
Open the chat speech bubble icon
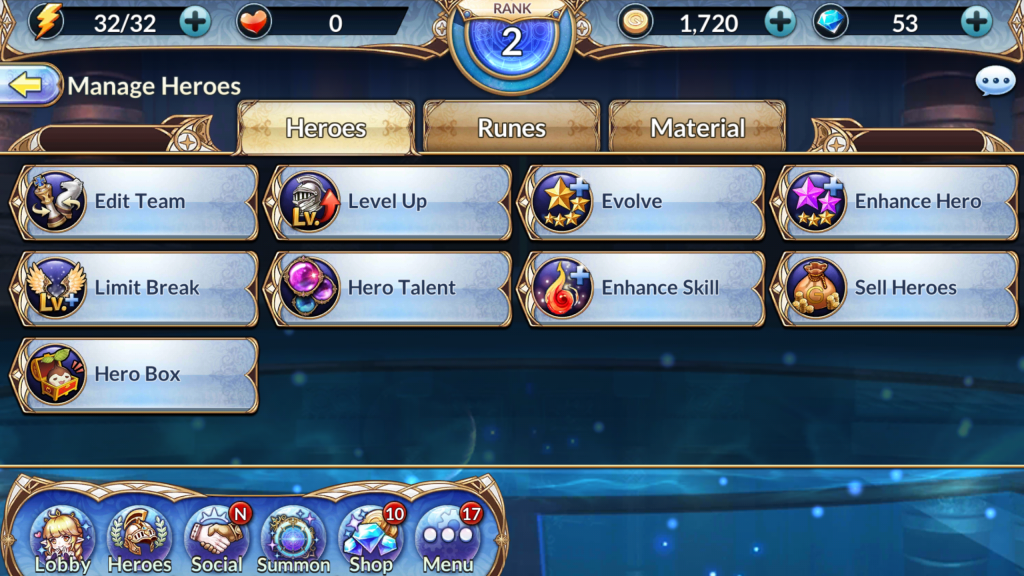tap(995, 82)
